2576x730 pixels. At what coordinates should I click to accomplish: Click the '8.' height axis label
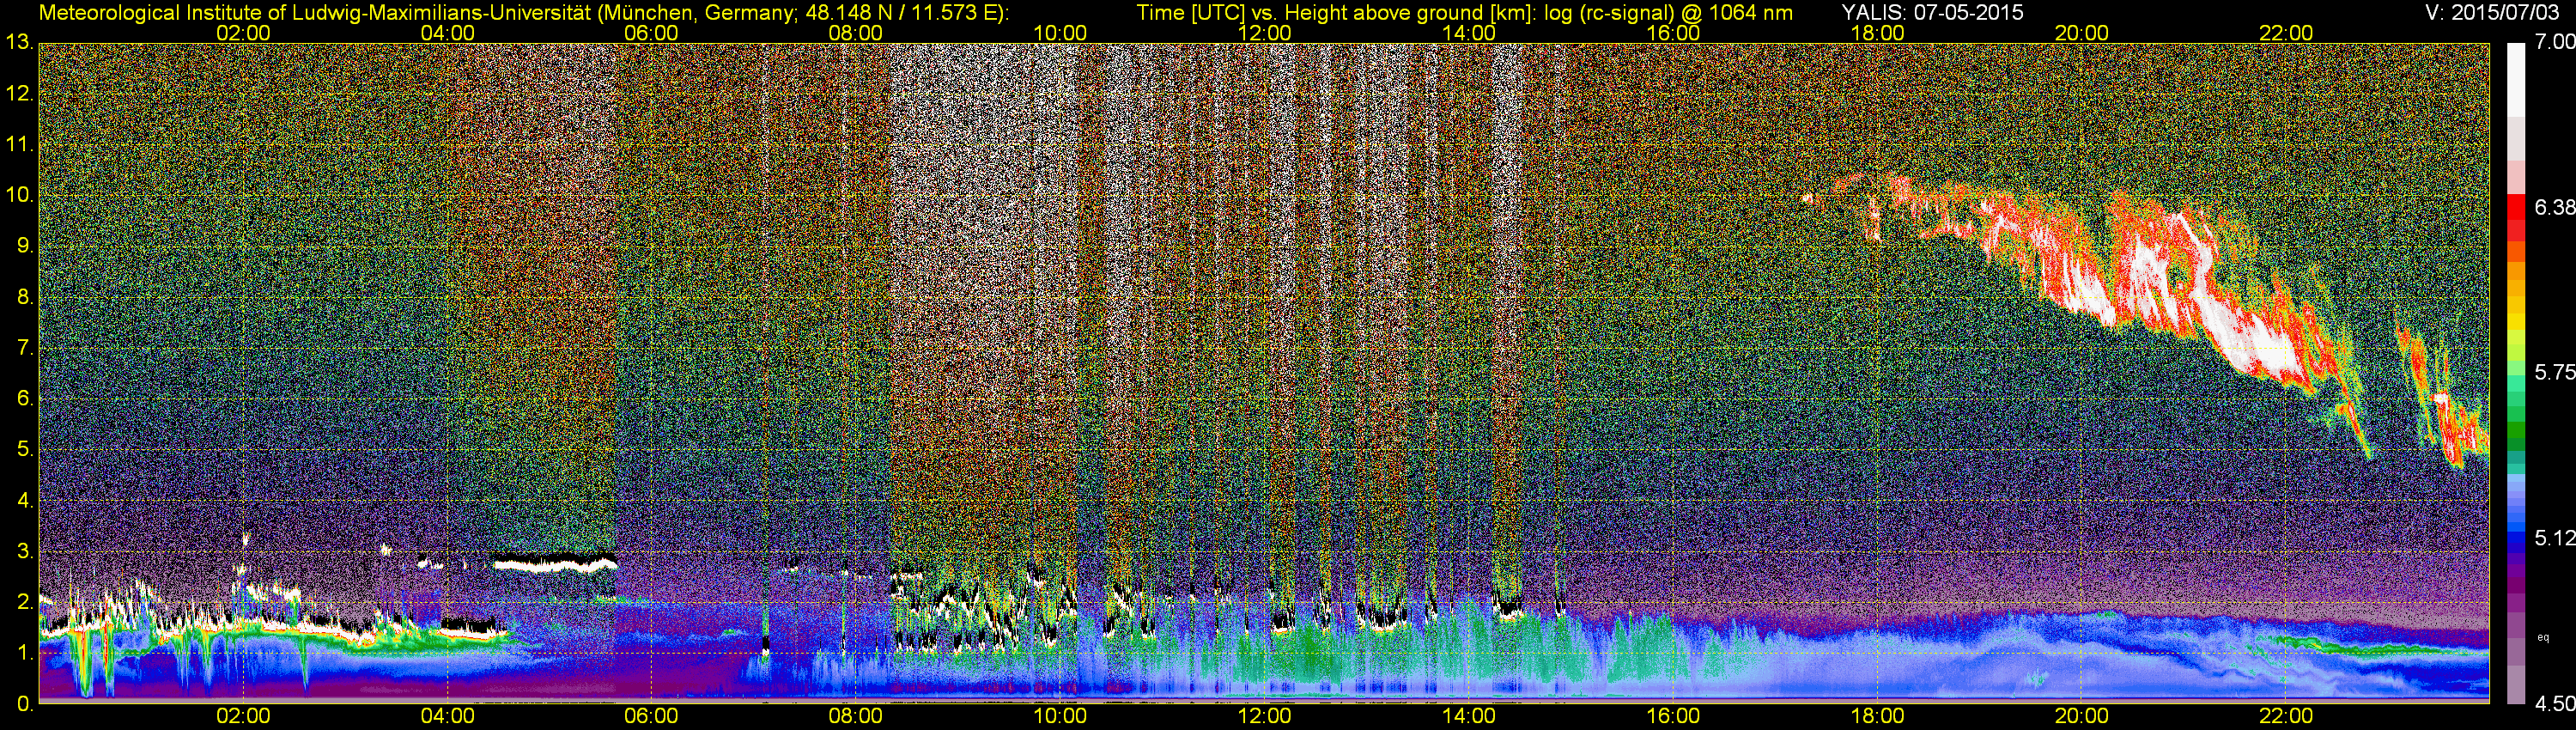coord(25,297)
